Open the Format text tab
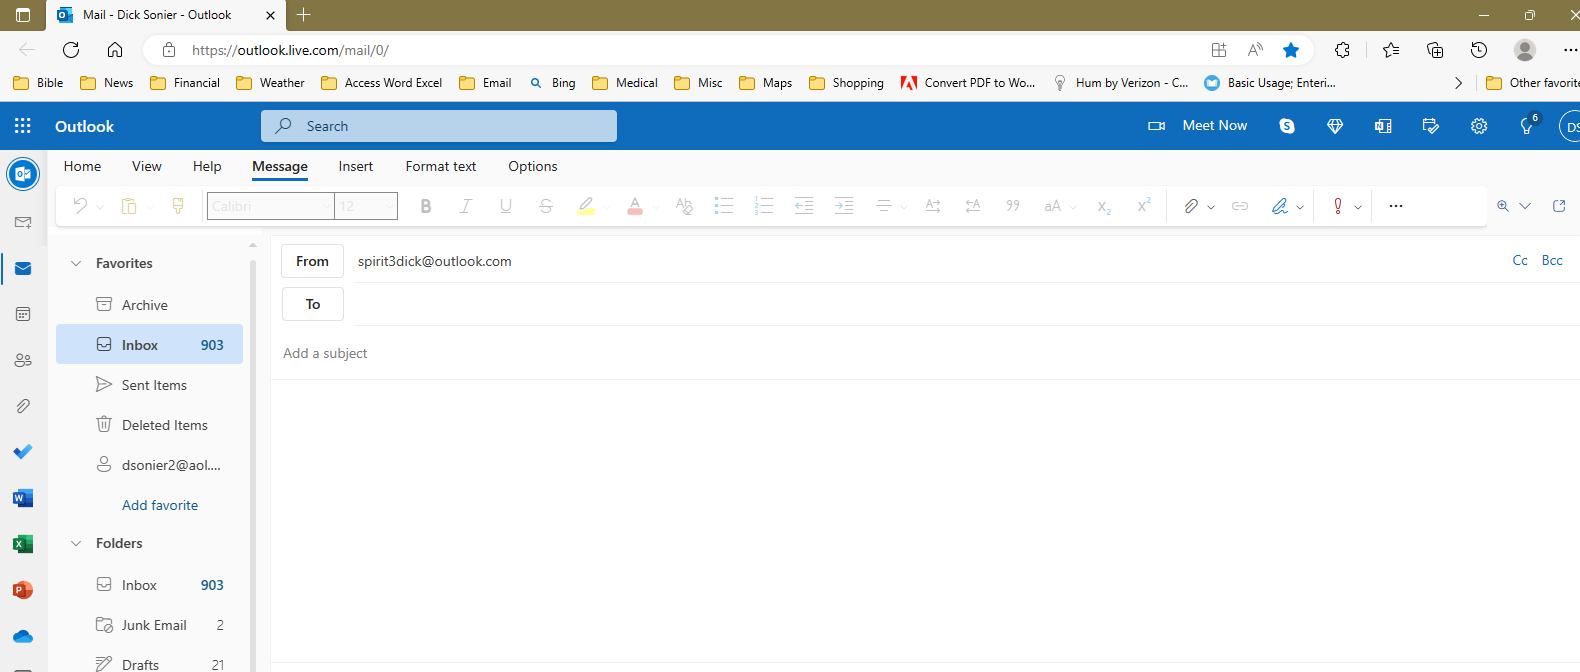Image resolution: width=1580 pixels, height=672 pixels. [441, 166]
